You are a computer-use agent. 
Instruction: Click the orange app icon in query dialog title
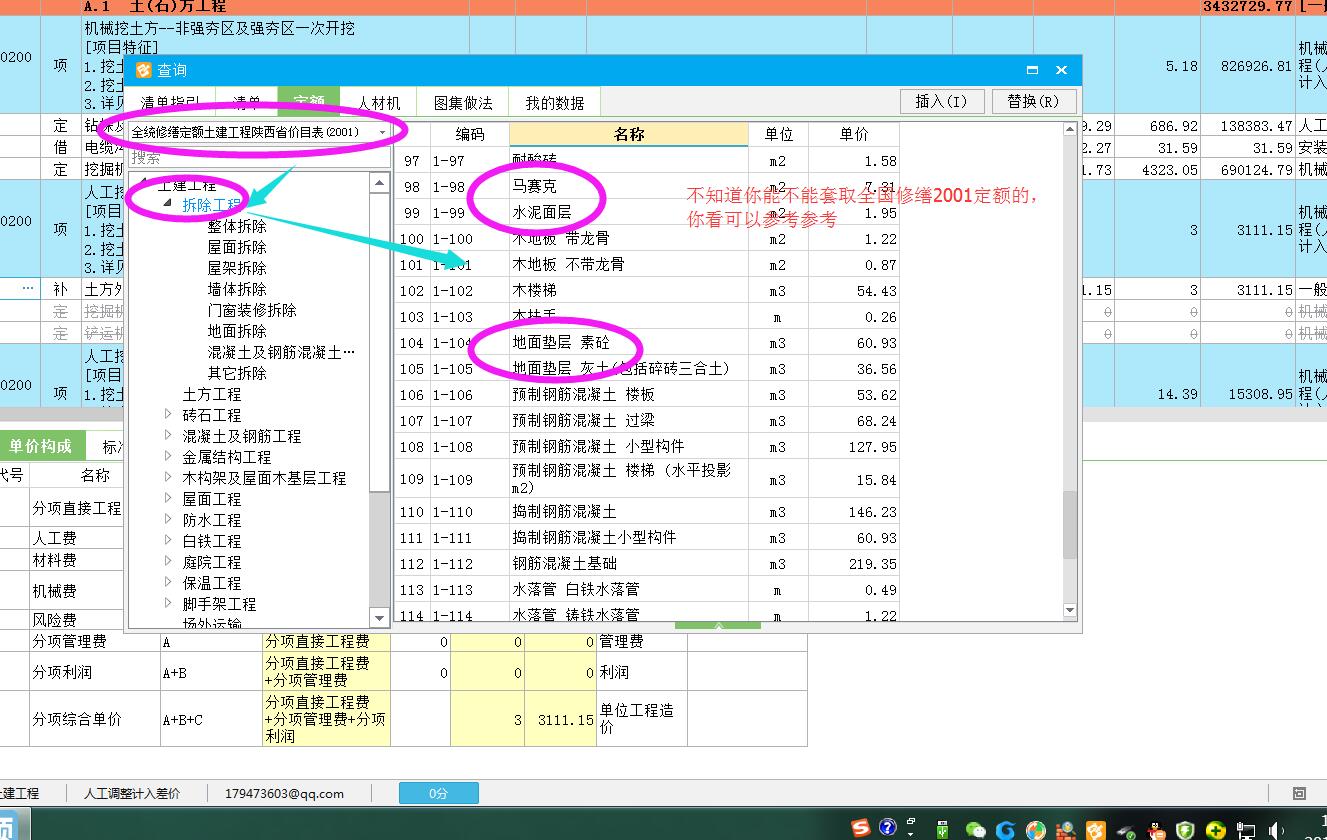pos(143,70)
